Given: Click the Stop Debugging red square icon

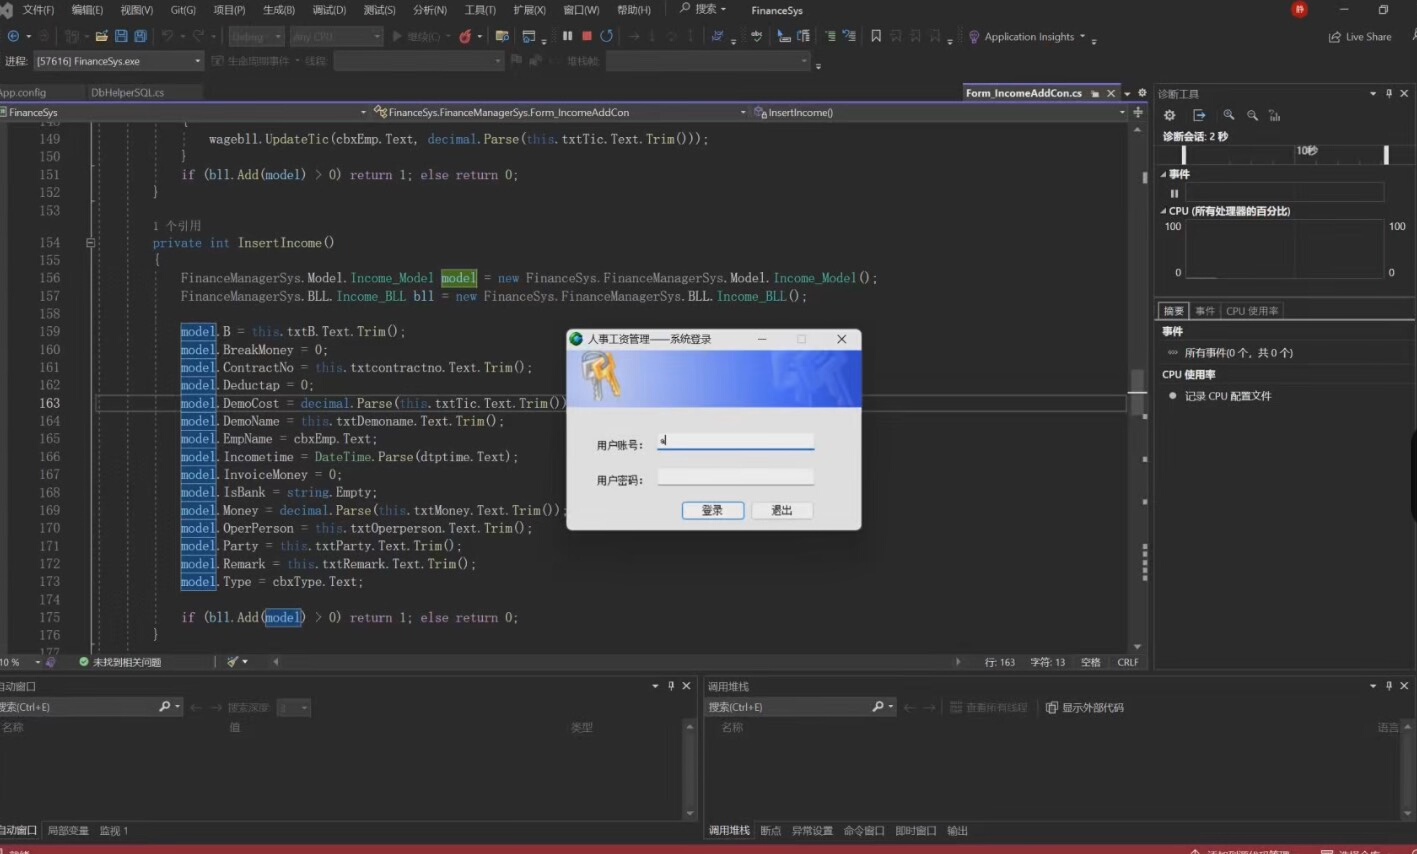Looking at the screenshot, I should tap(587, 36).
